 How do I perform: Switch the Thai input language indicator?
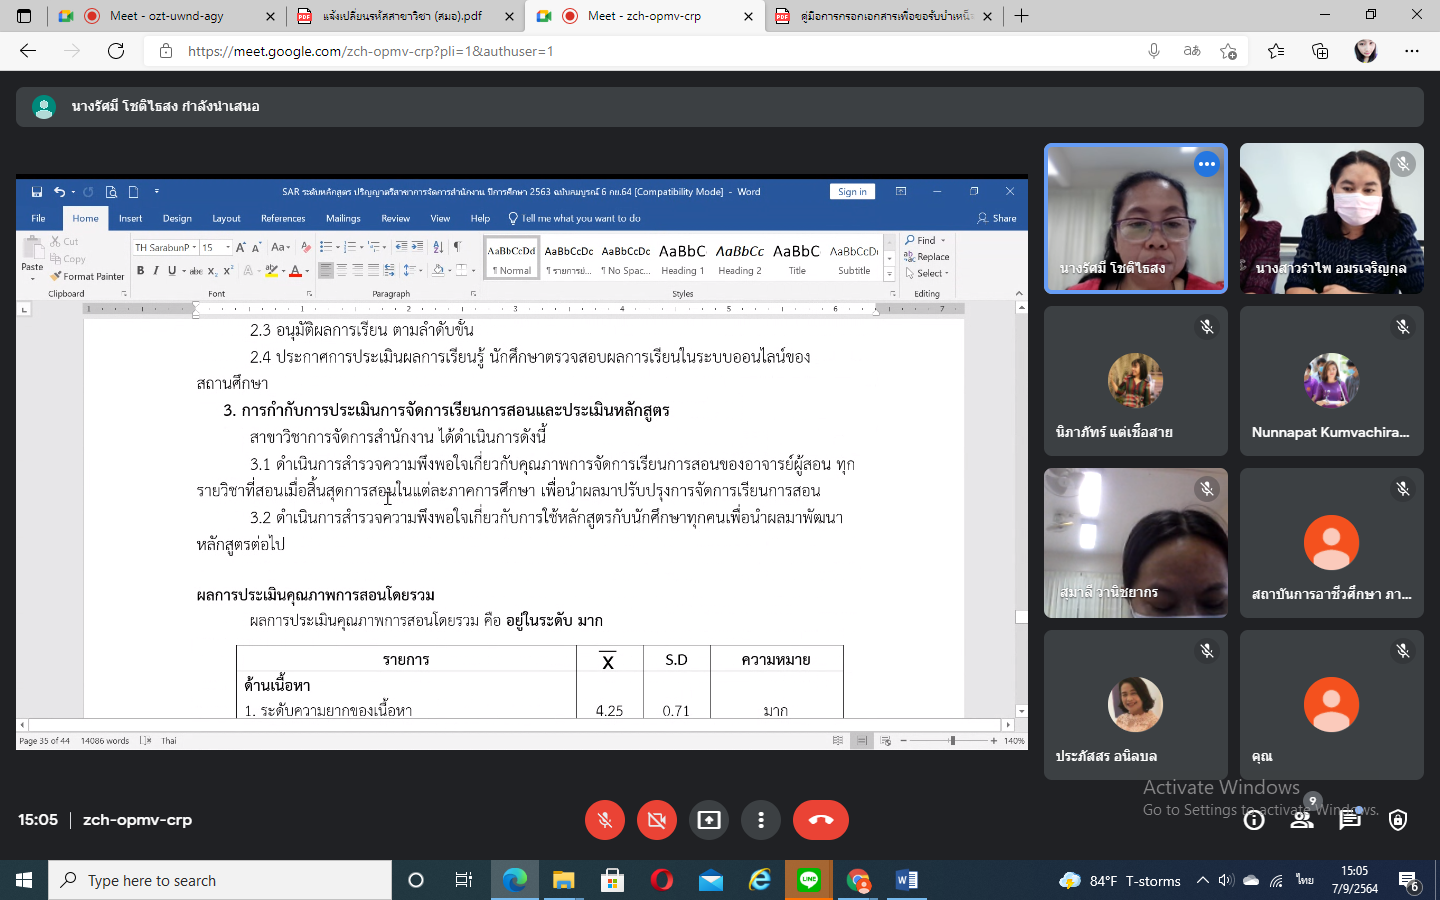[x=1304, y=880]
